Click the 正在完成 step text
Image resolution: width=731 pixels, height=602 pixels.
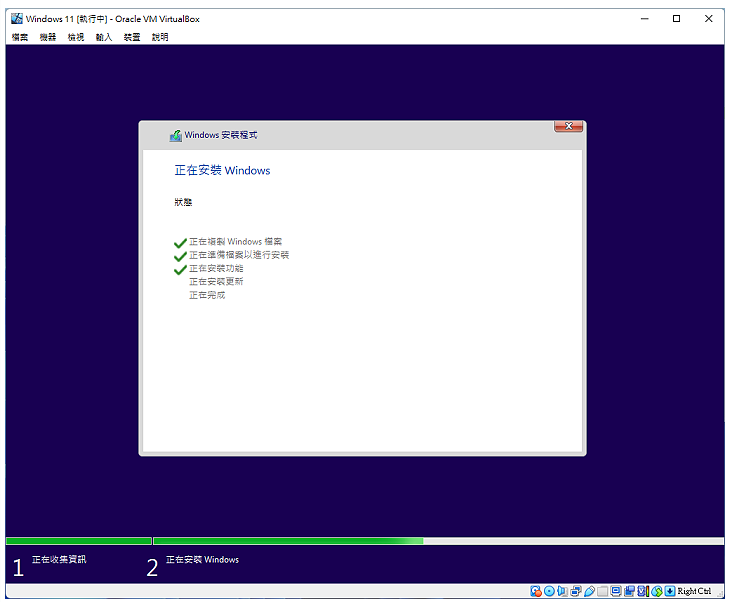pyautogui.click(x=207, y=295)
